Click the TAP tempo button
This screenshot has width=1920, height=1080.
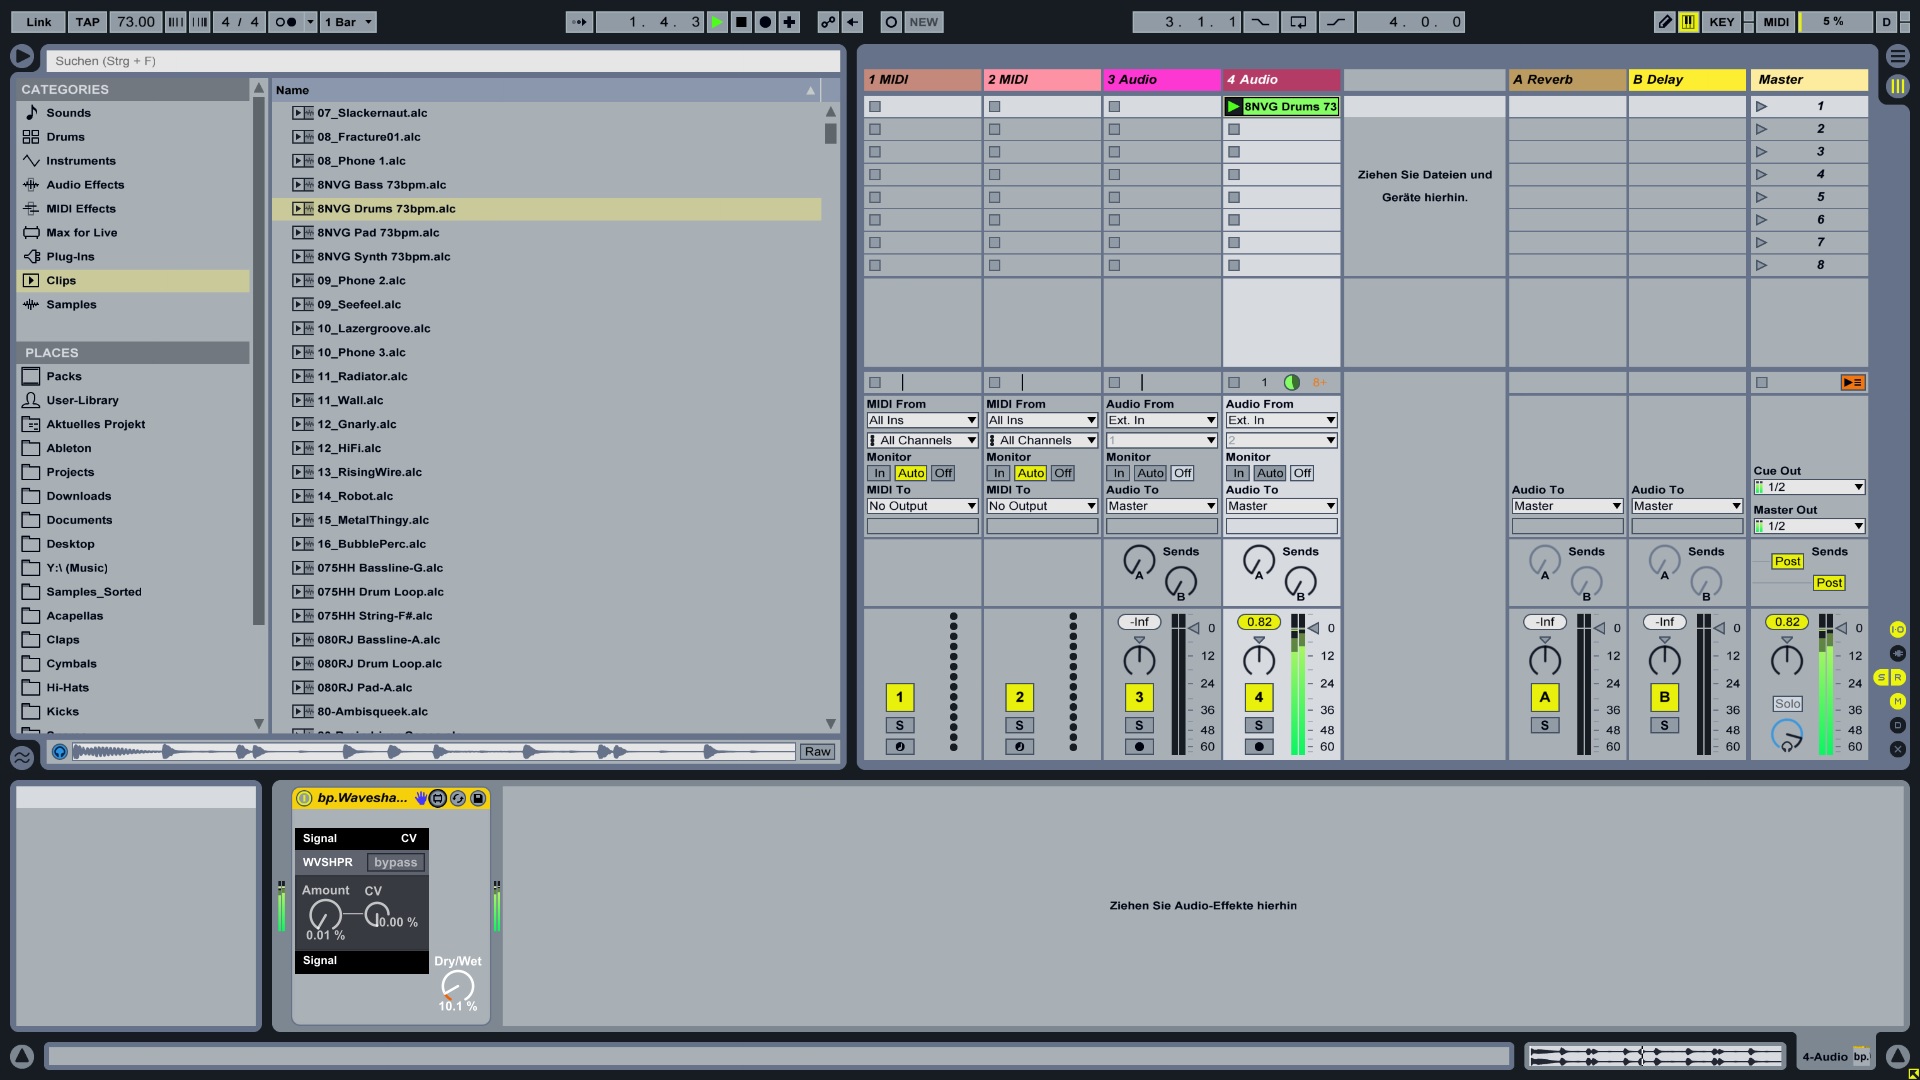[88, 22]
